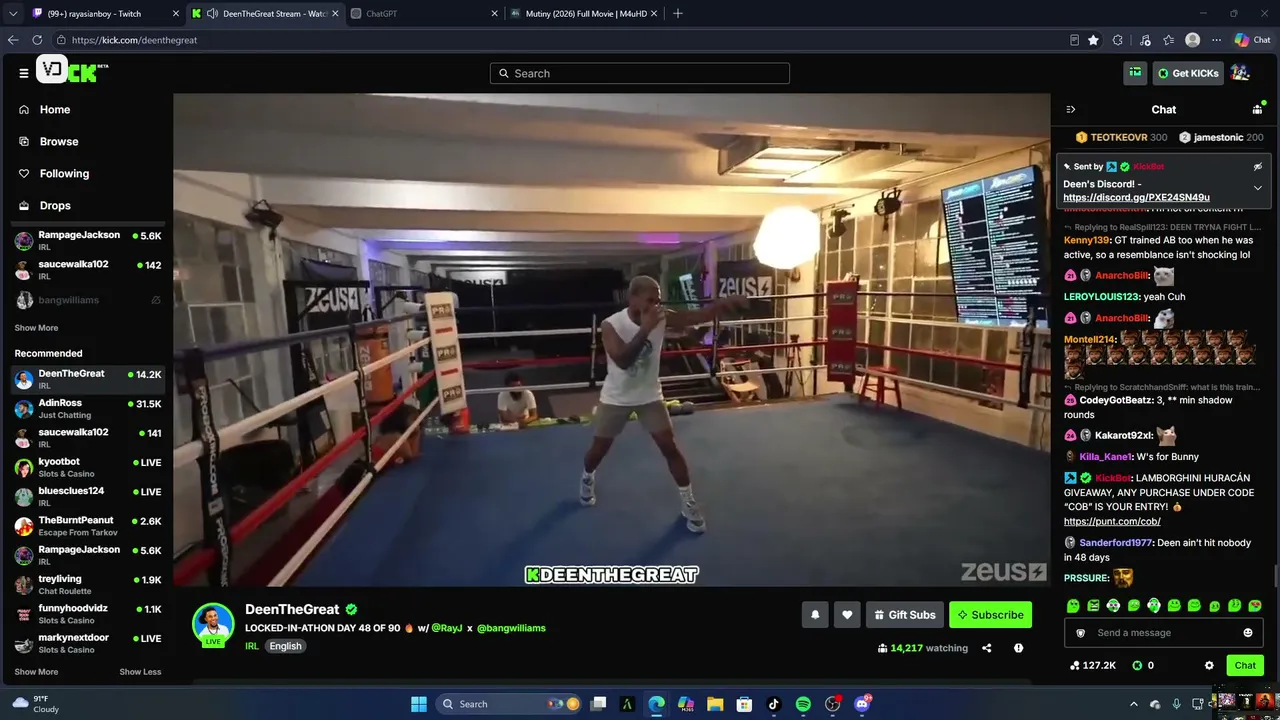The width and height of the screenshot is (1280, 720).
Task: Open the chat settings gear
Action: (1209, 665)
